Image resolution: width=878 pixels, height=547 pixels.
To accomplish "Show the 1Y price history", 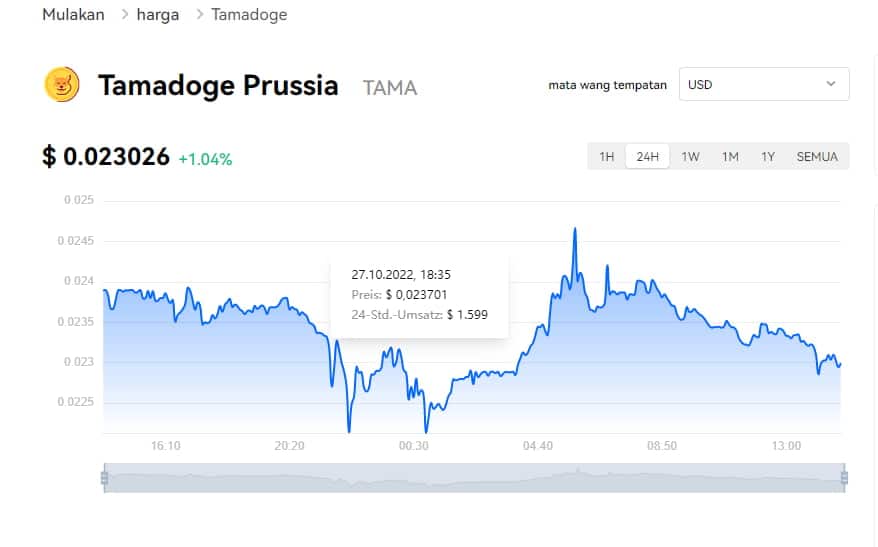I will tap(768, 157).
